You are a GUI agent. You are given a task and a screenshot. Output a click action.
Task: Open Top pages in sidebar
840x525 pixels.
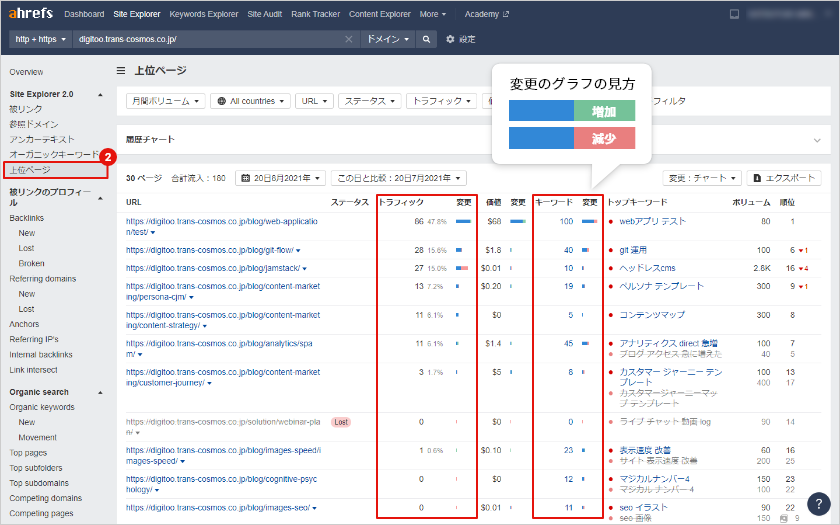(28, 453)
